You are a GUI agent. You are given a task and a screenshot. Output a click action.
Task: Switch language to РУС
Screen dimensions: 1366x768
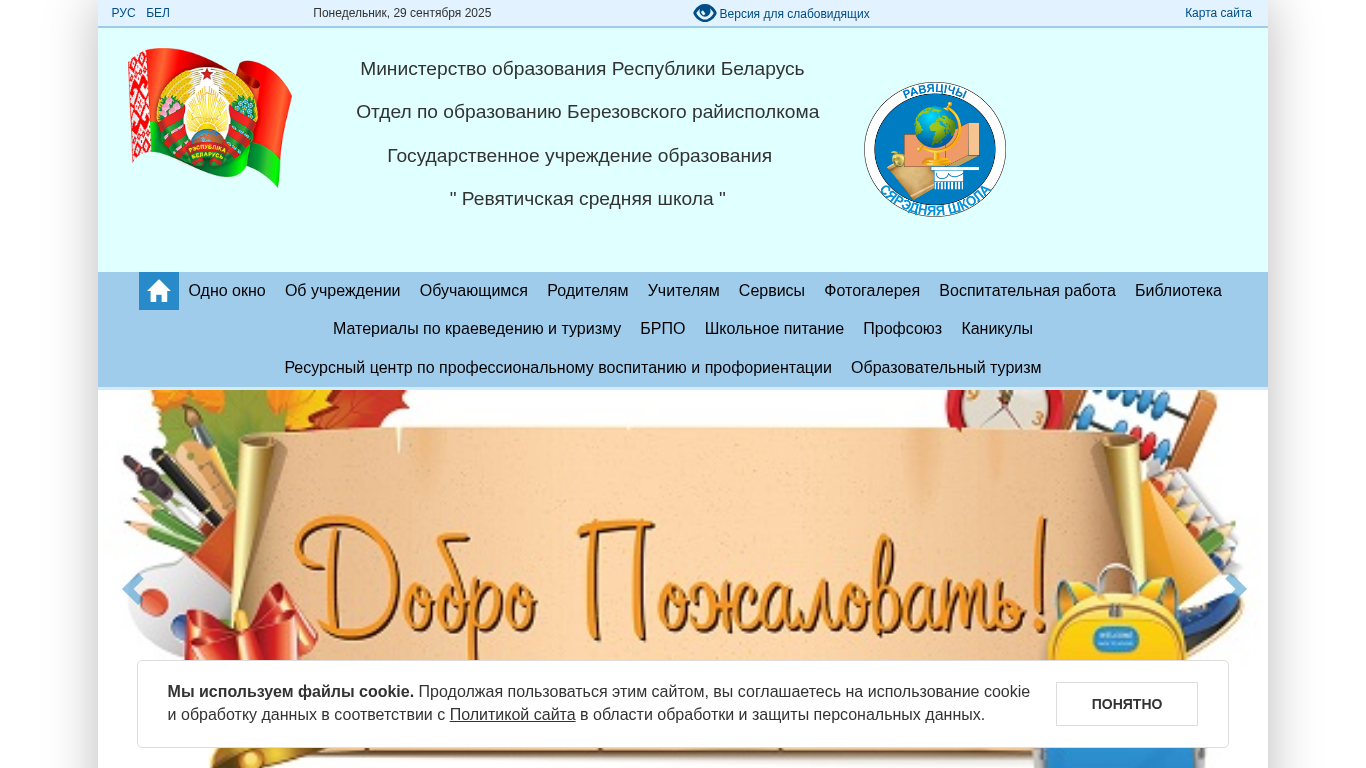pyautogui.click(x=124, y=13)
